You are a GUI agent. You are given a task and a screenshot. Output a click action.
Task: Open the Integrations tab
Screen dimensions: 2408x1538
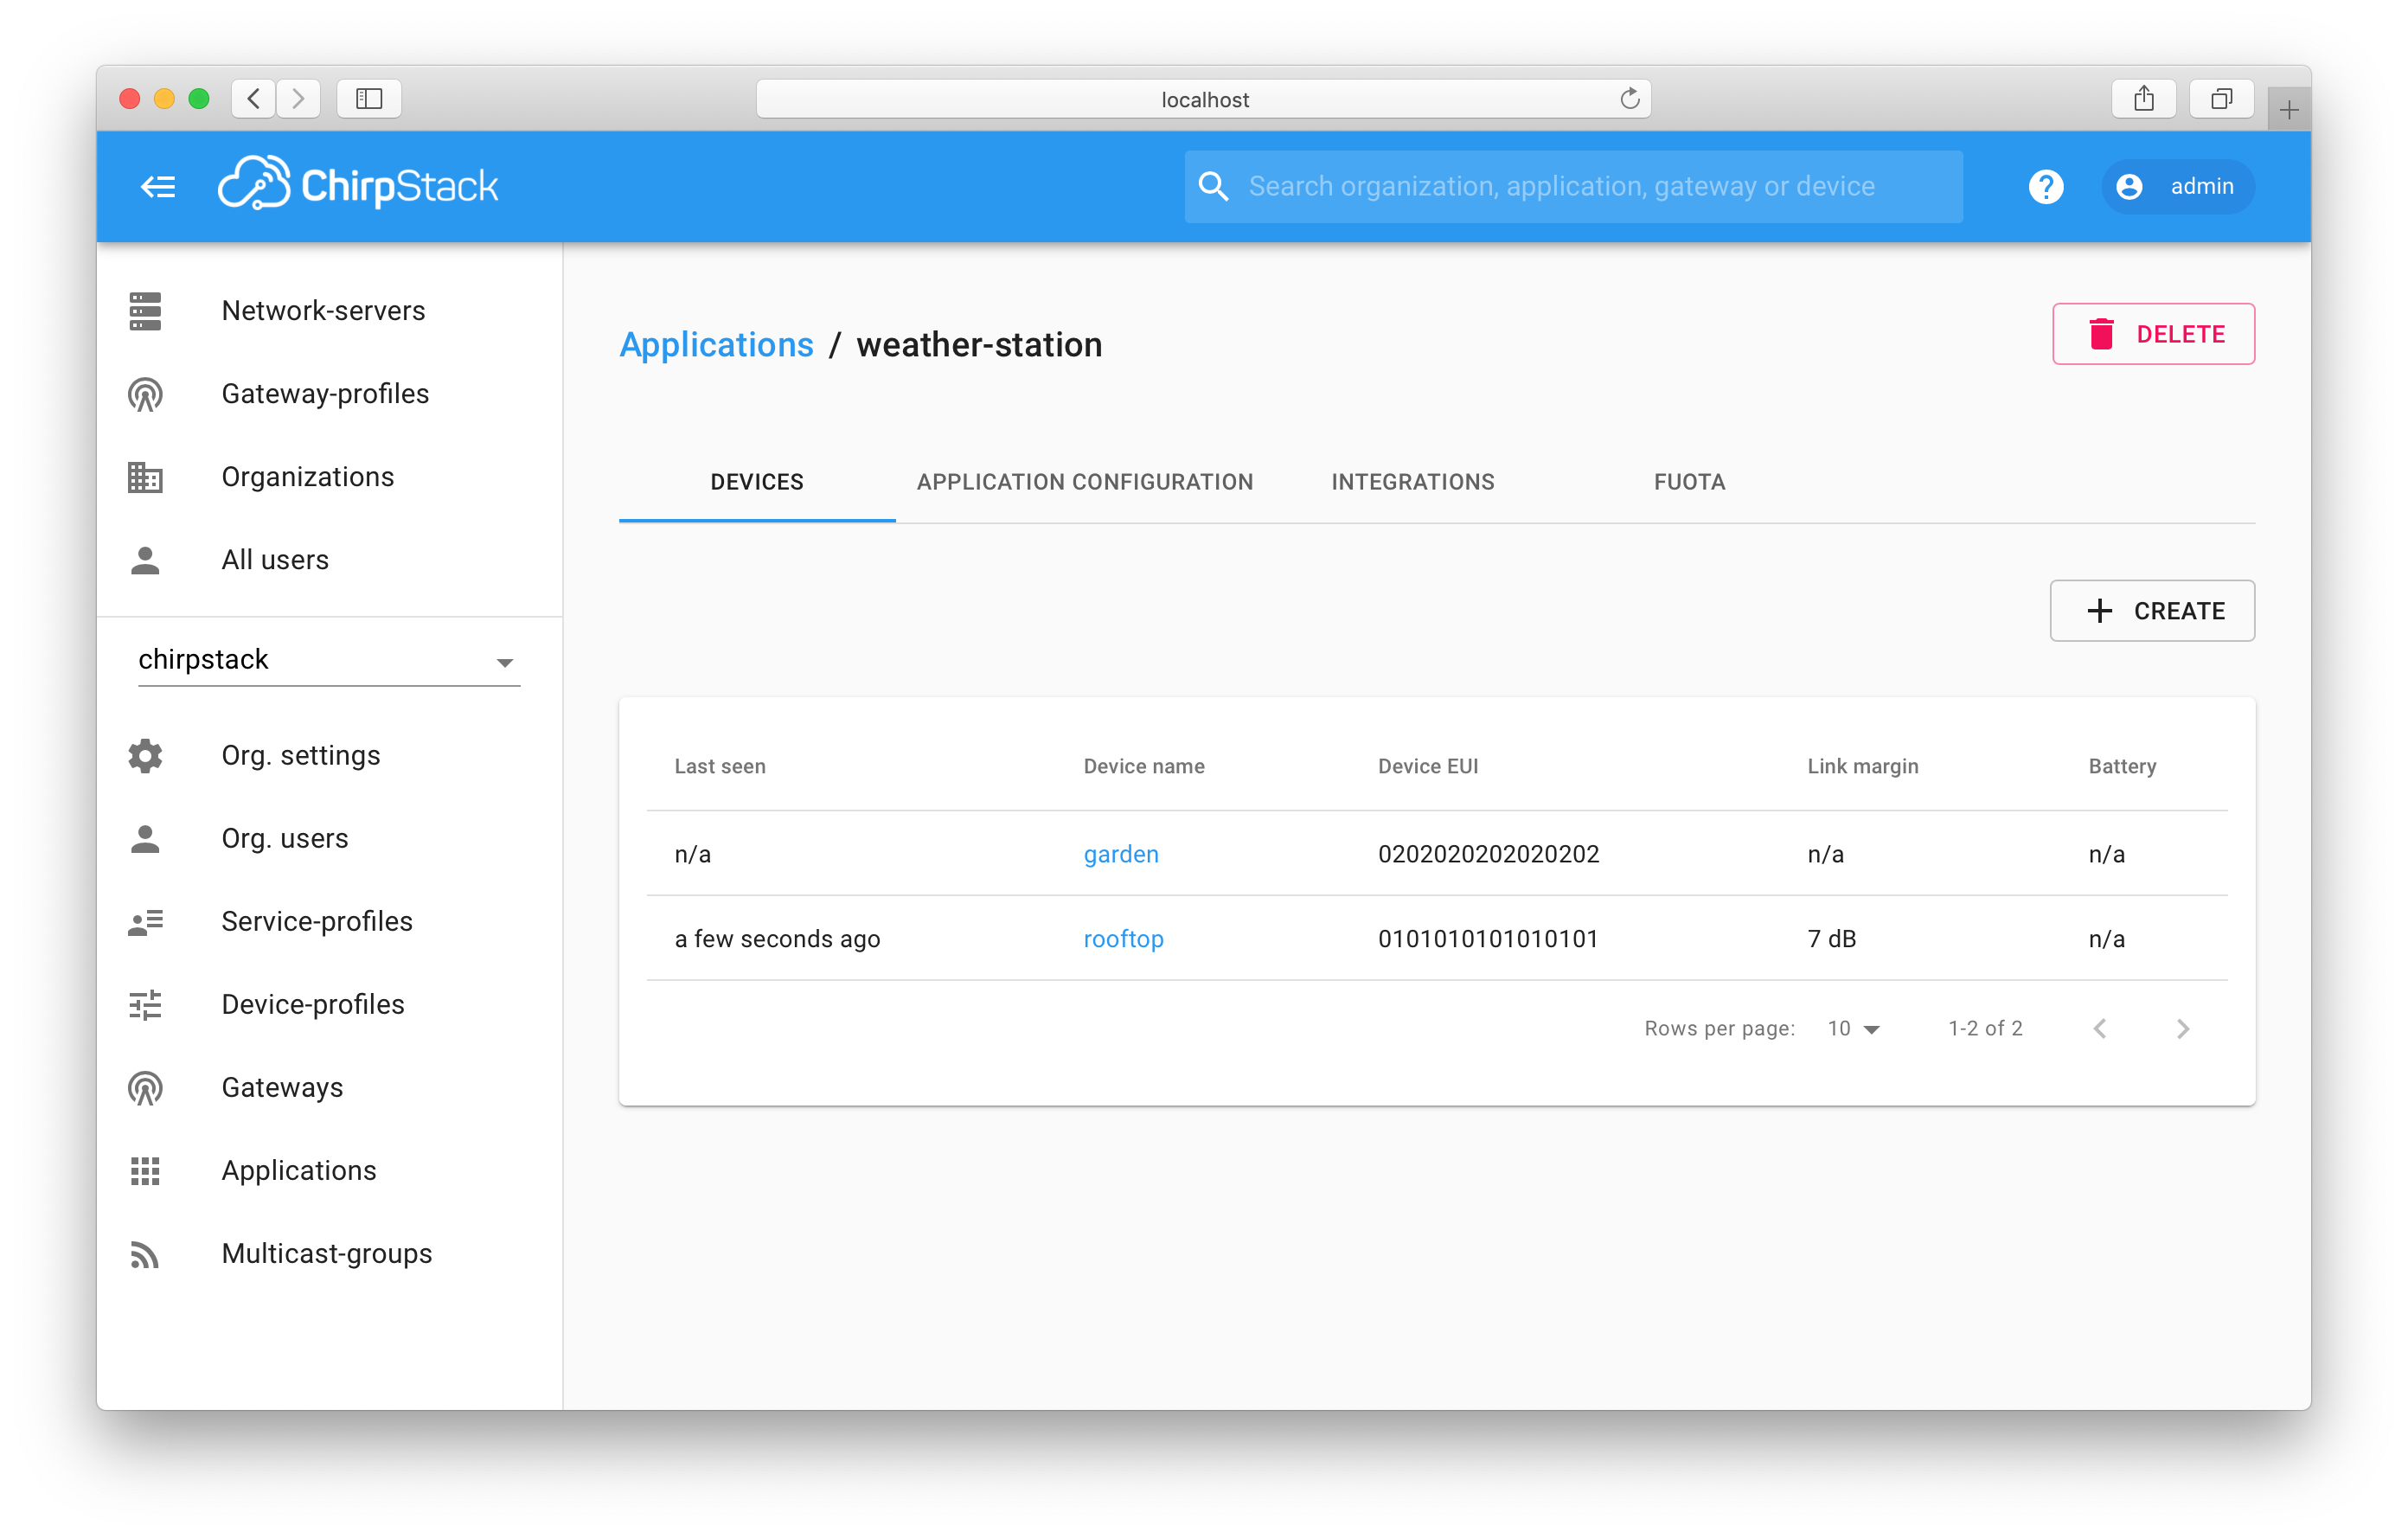tap(1412, 482)
